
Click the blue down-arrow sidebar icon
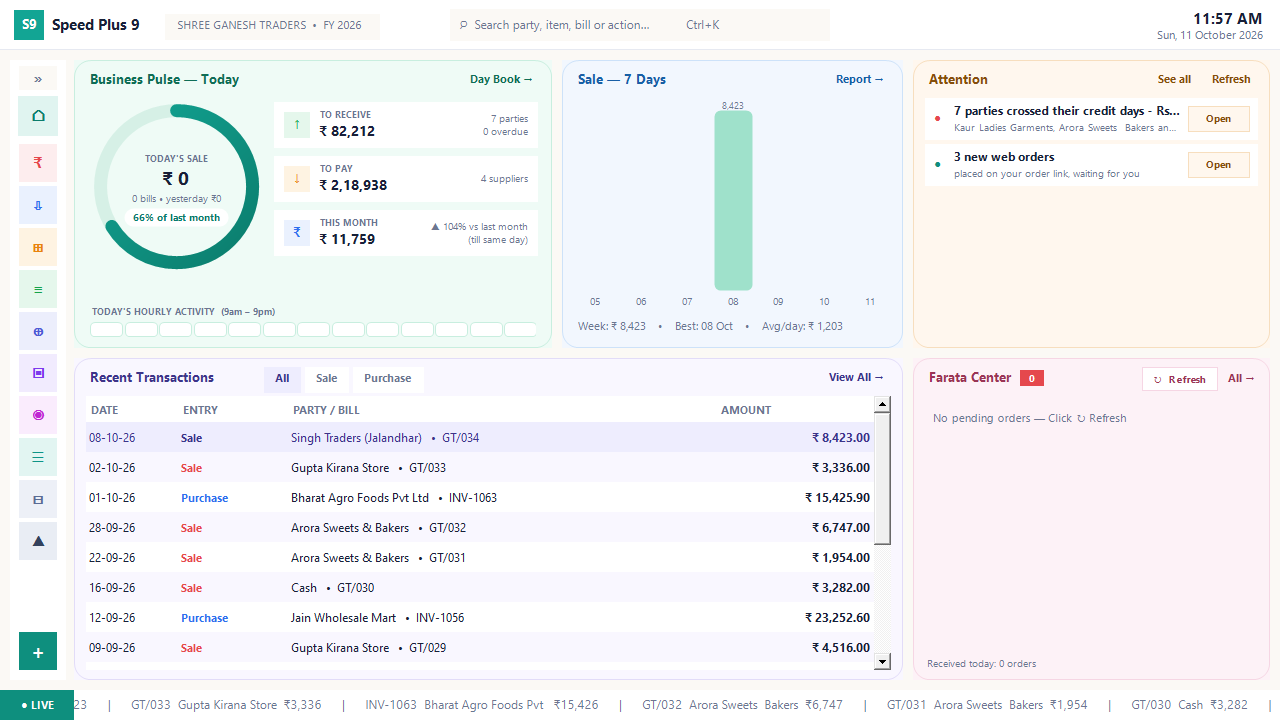[x=38, y=205]
